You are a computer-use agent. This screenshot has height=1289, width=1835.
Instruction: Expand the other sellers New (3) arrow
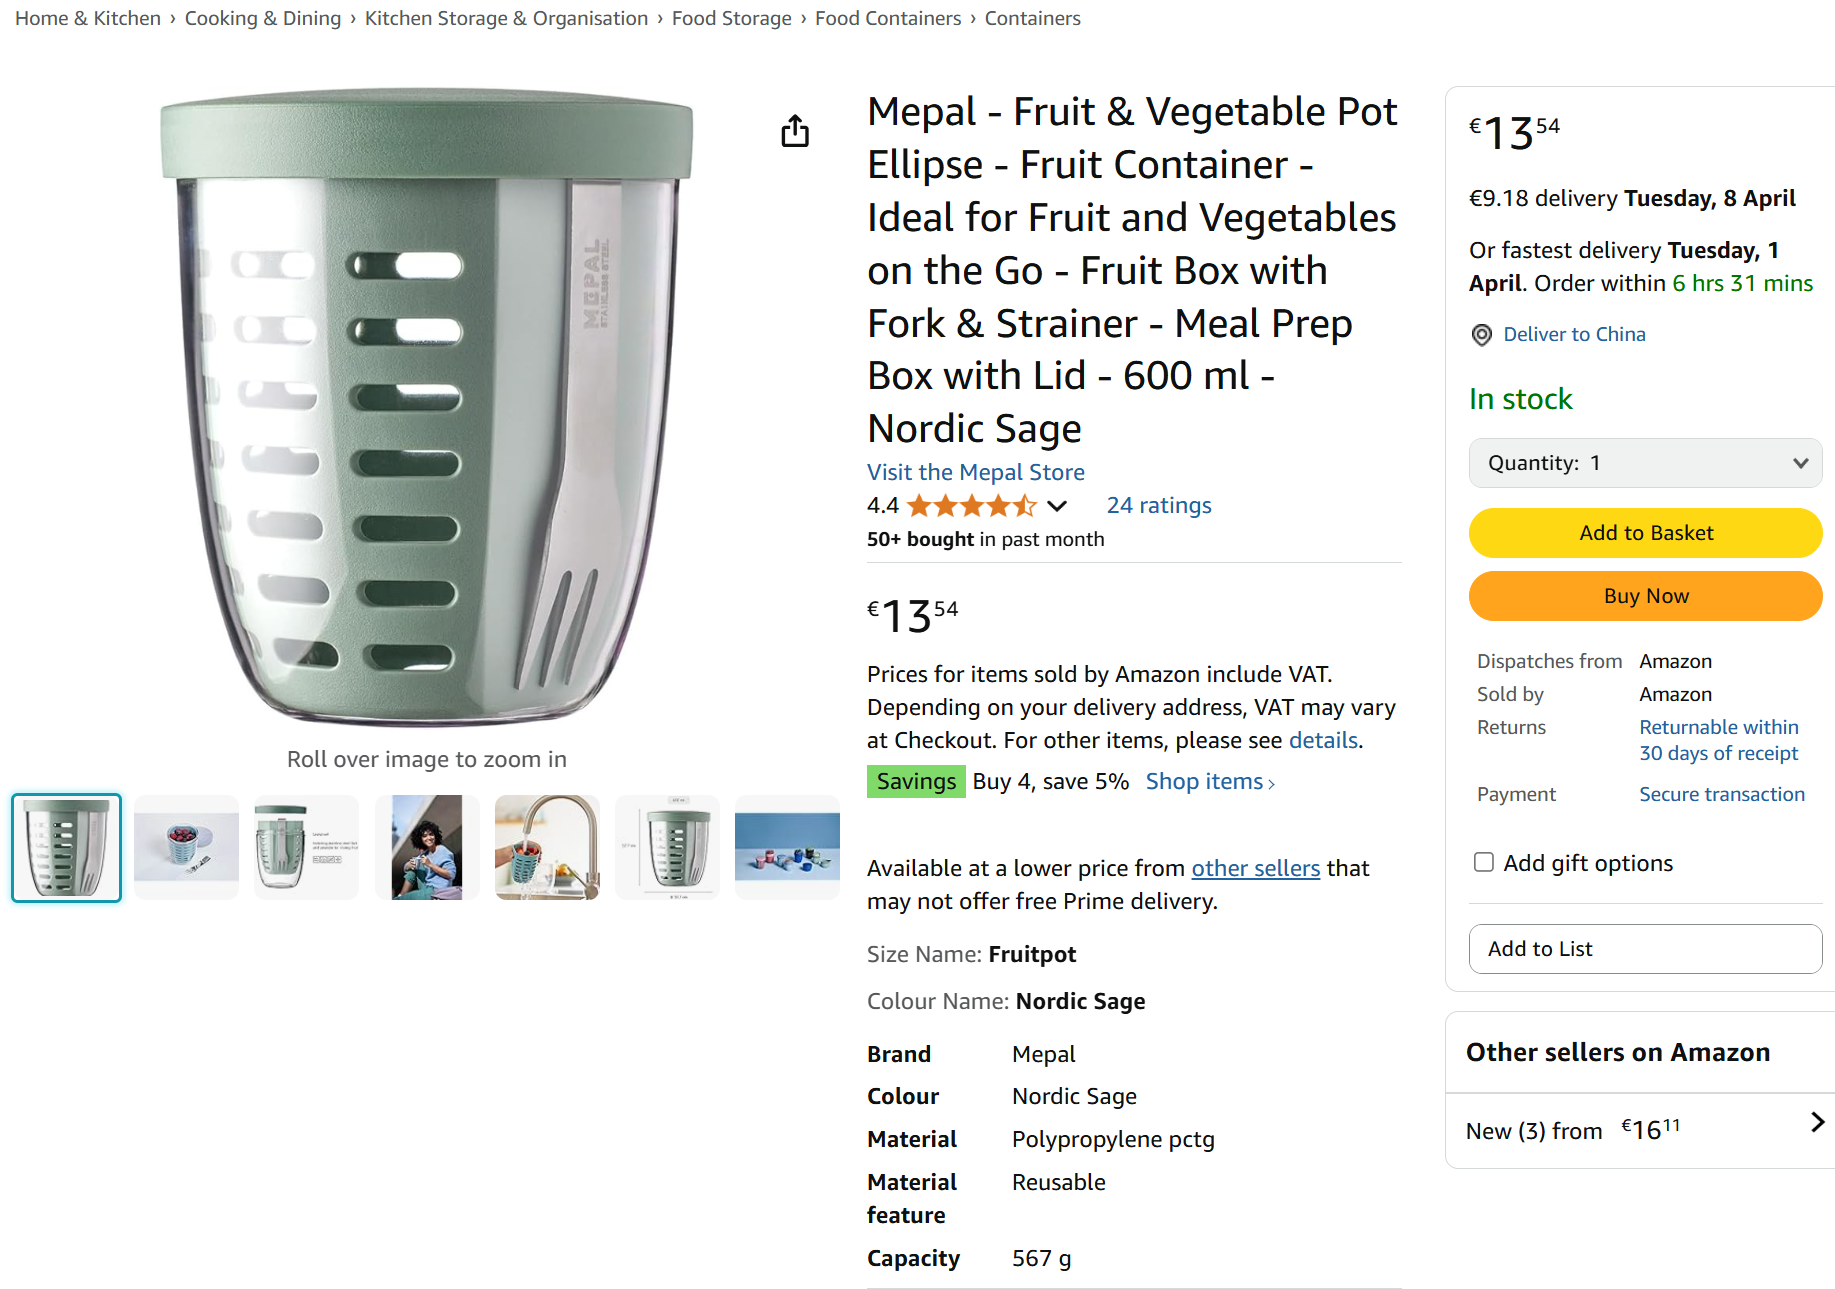1817,1123
